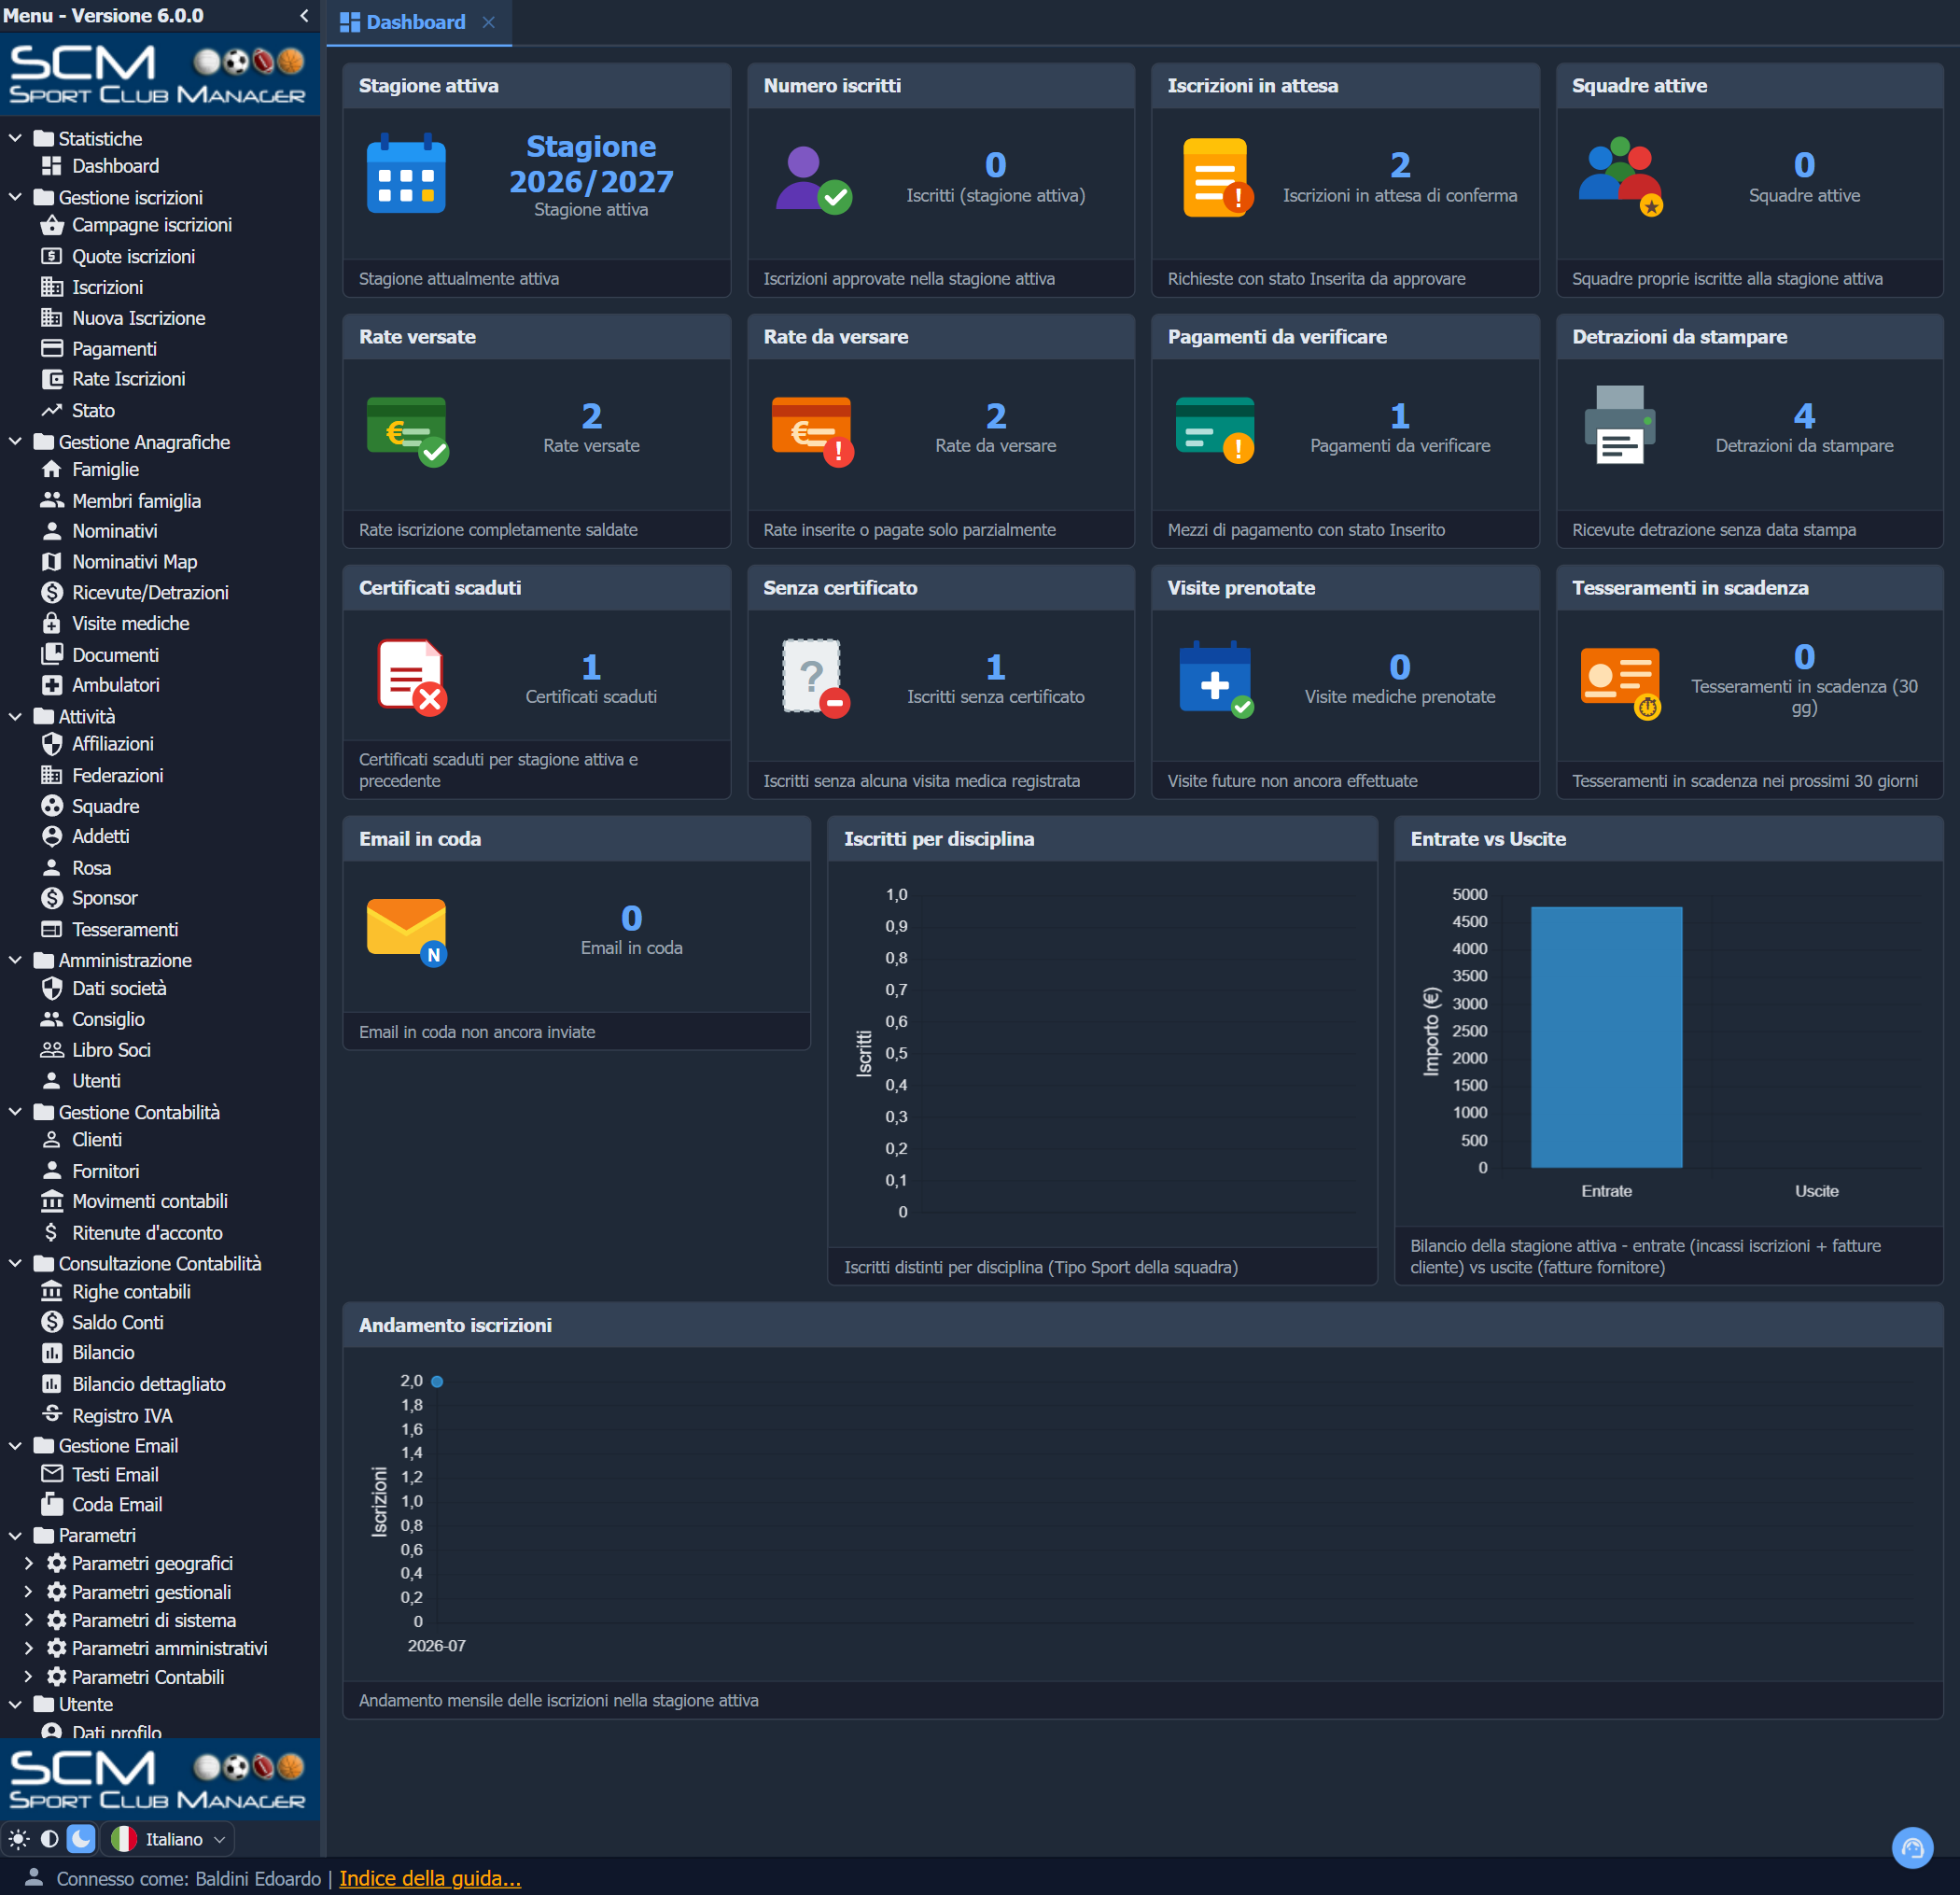
Task: Expand Parametri gestionali node
Action: point(28,1592)
